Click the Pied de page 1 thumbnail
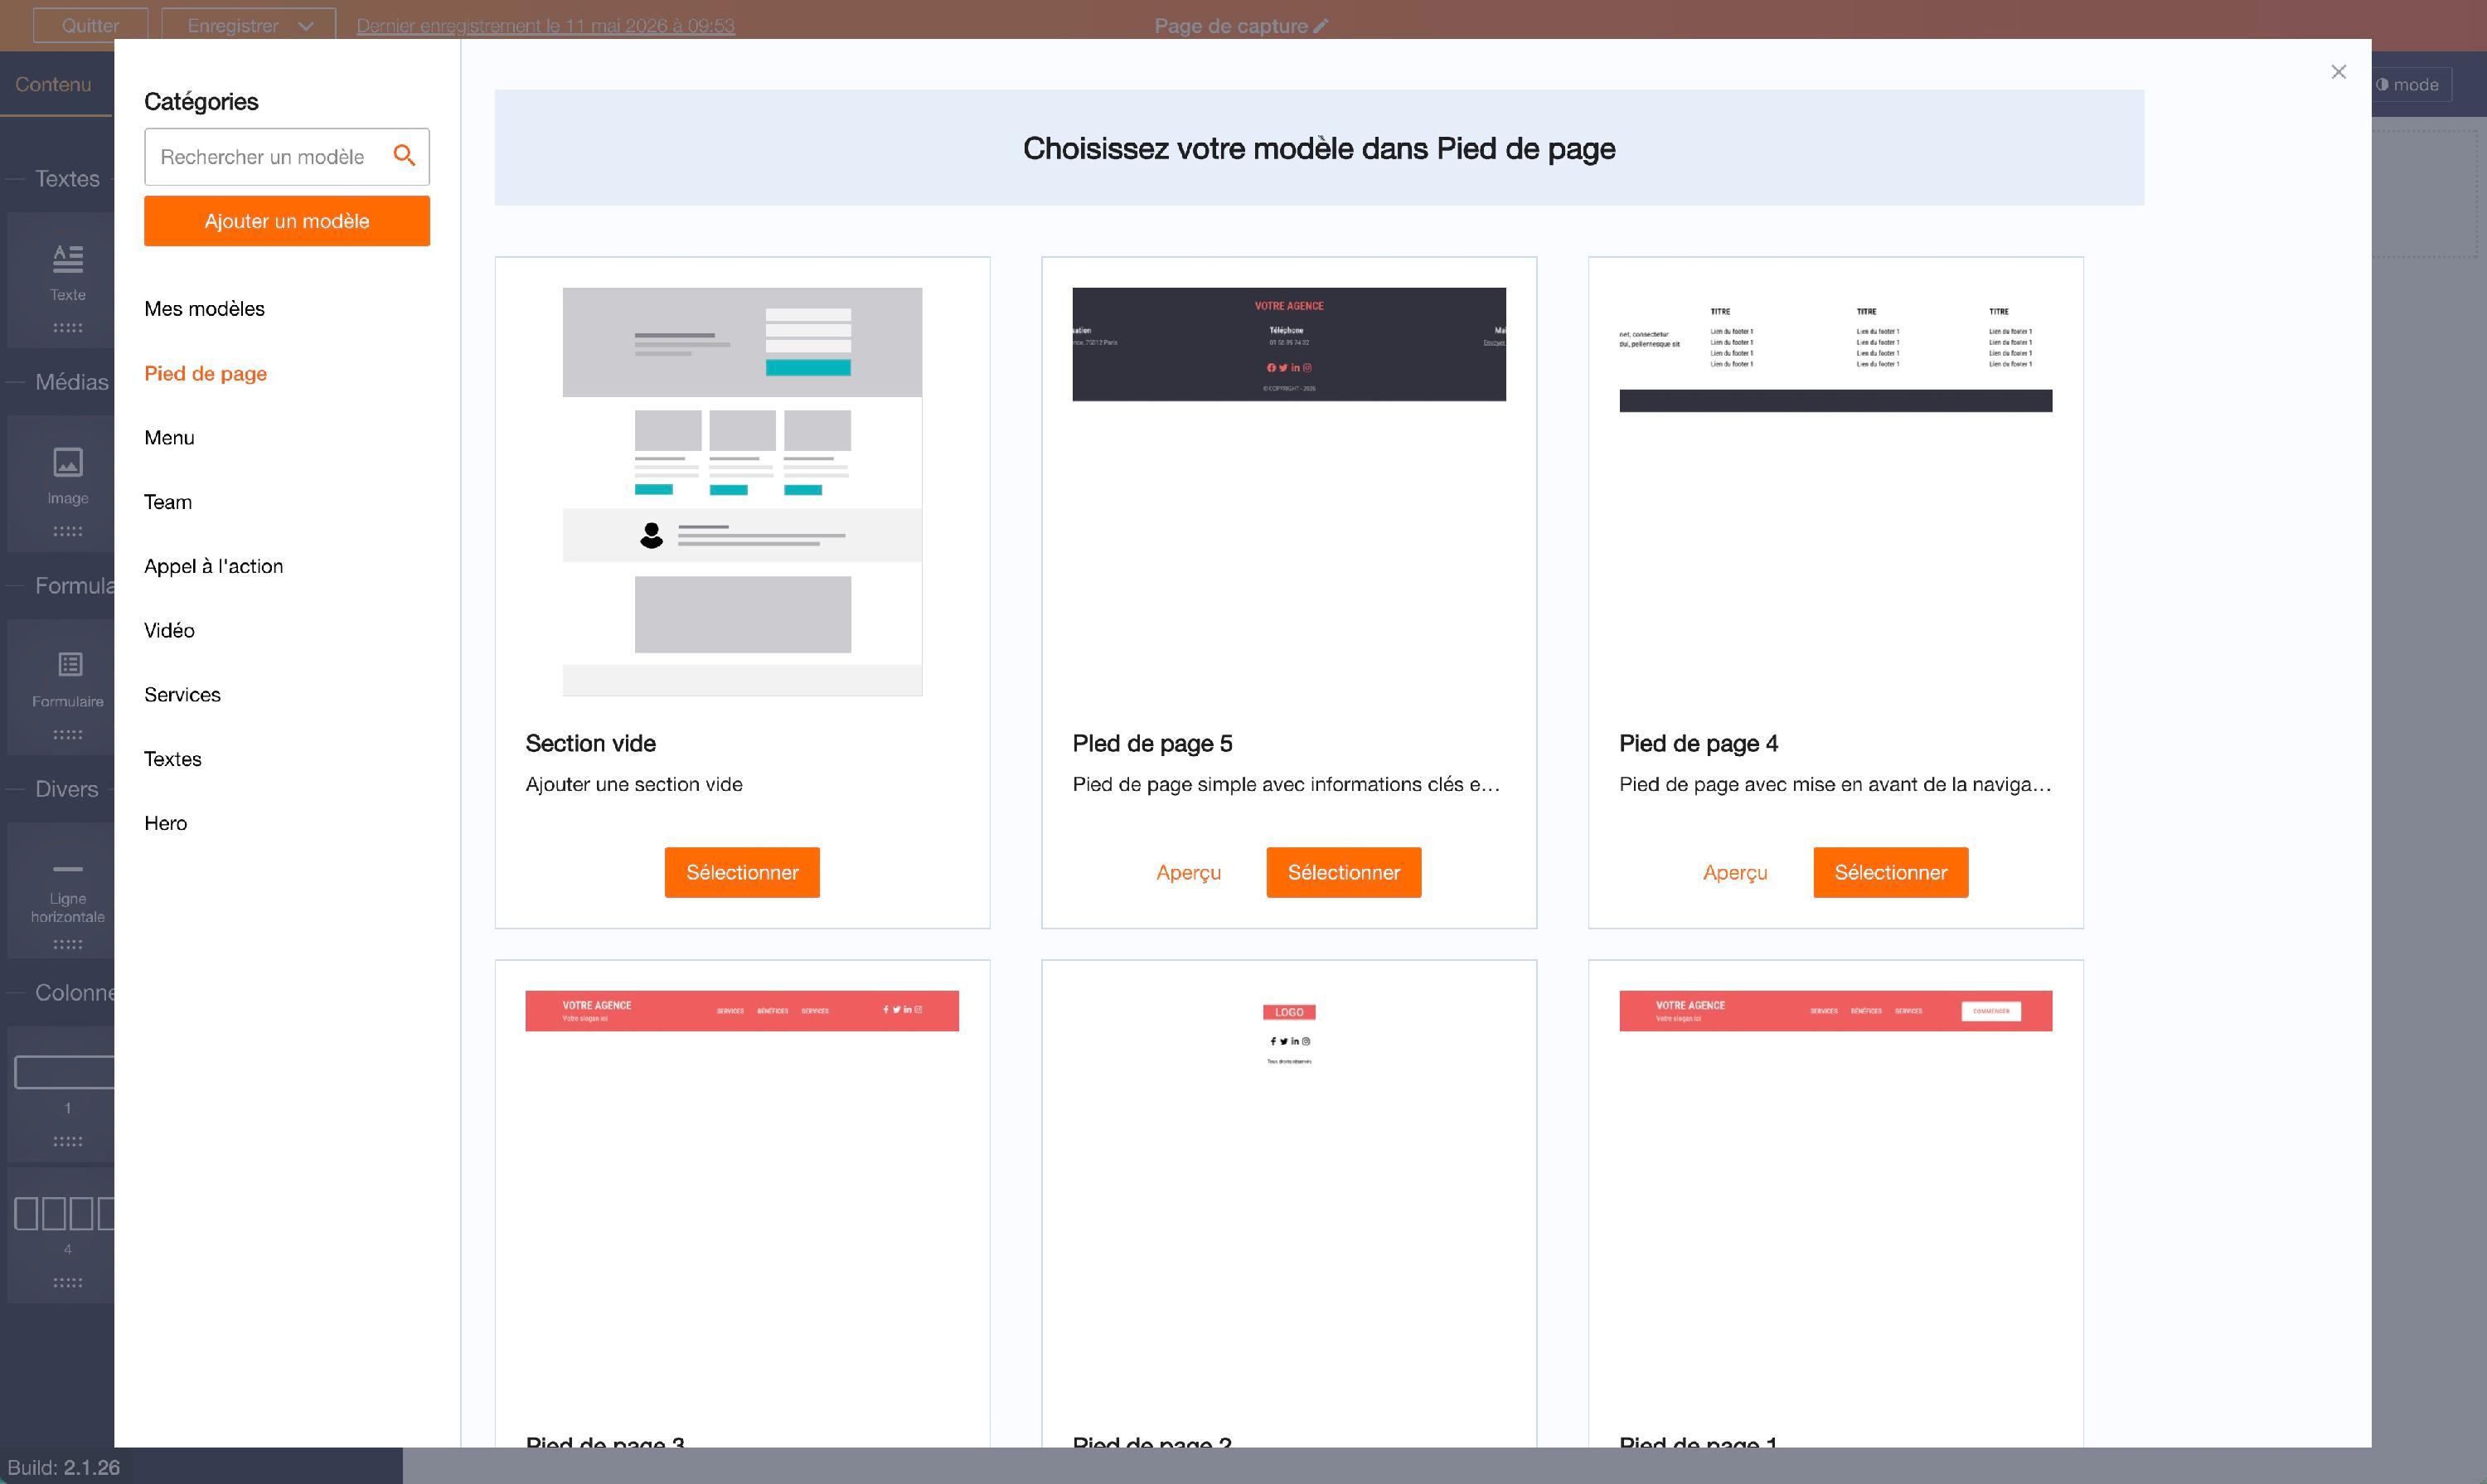Screen dimensions: 2487x1484 [1835, 1011]
